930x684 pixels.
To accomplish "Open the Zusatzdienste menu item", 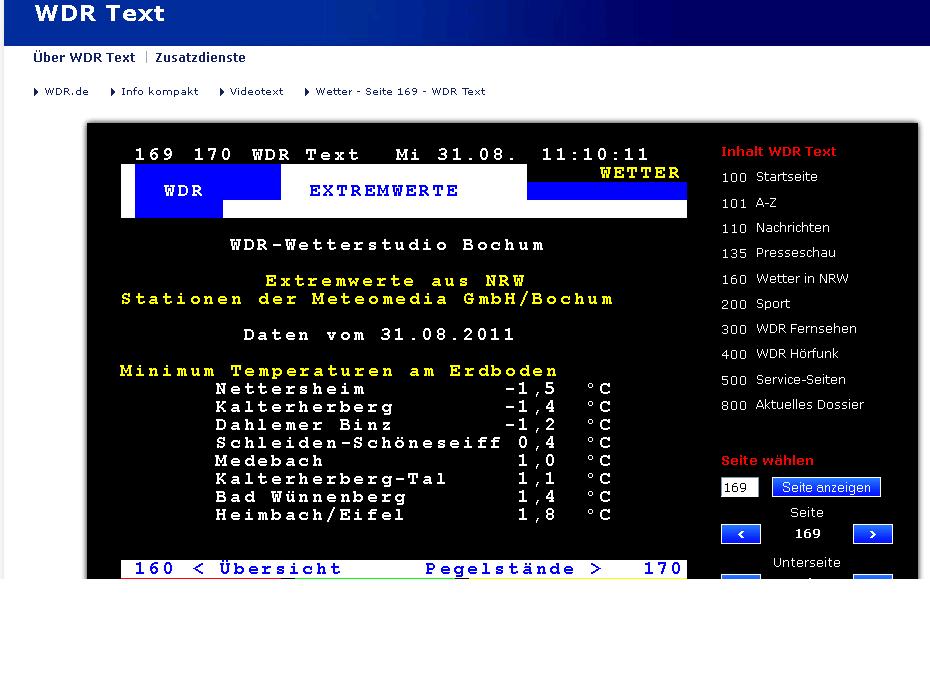I will coord(200,58).
